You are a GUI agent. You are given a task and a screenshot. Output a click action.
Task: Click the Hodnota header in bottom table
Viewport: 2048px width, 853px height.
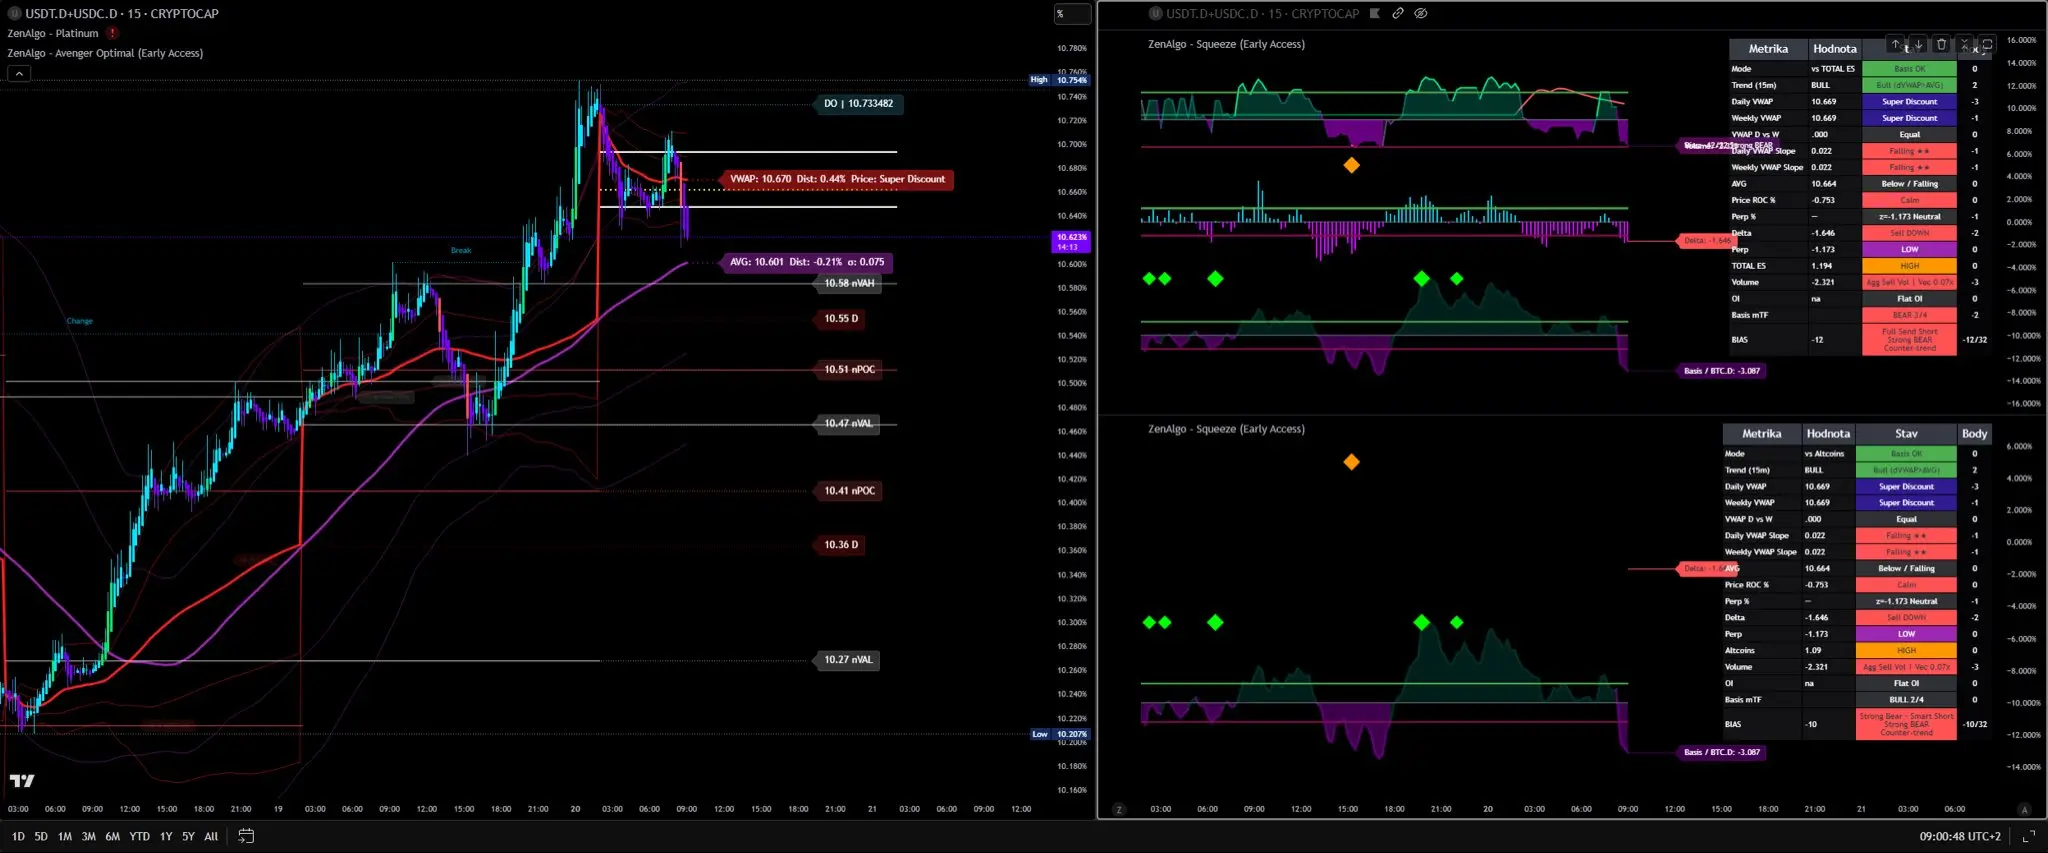(x=1828, y=434)
